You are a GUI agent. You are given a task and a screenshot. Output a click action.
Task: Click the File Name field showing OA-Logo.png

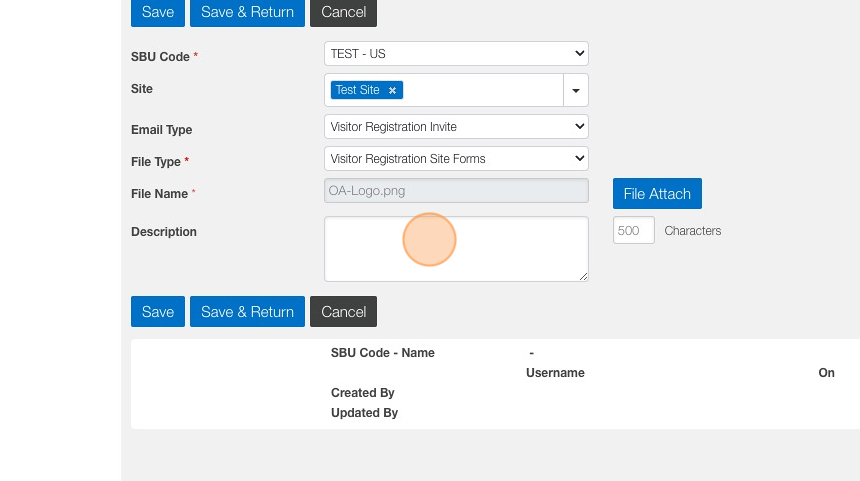click(456, 190)
